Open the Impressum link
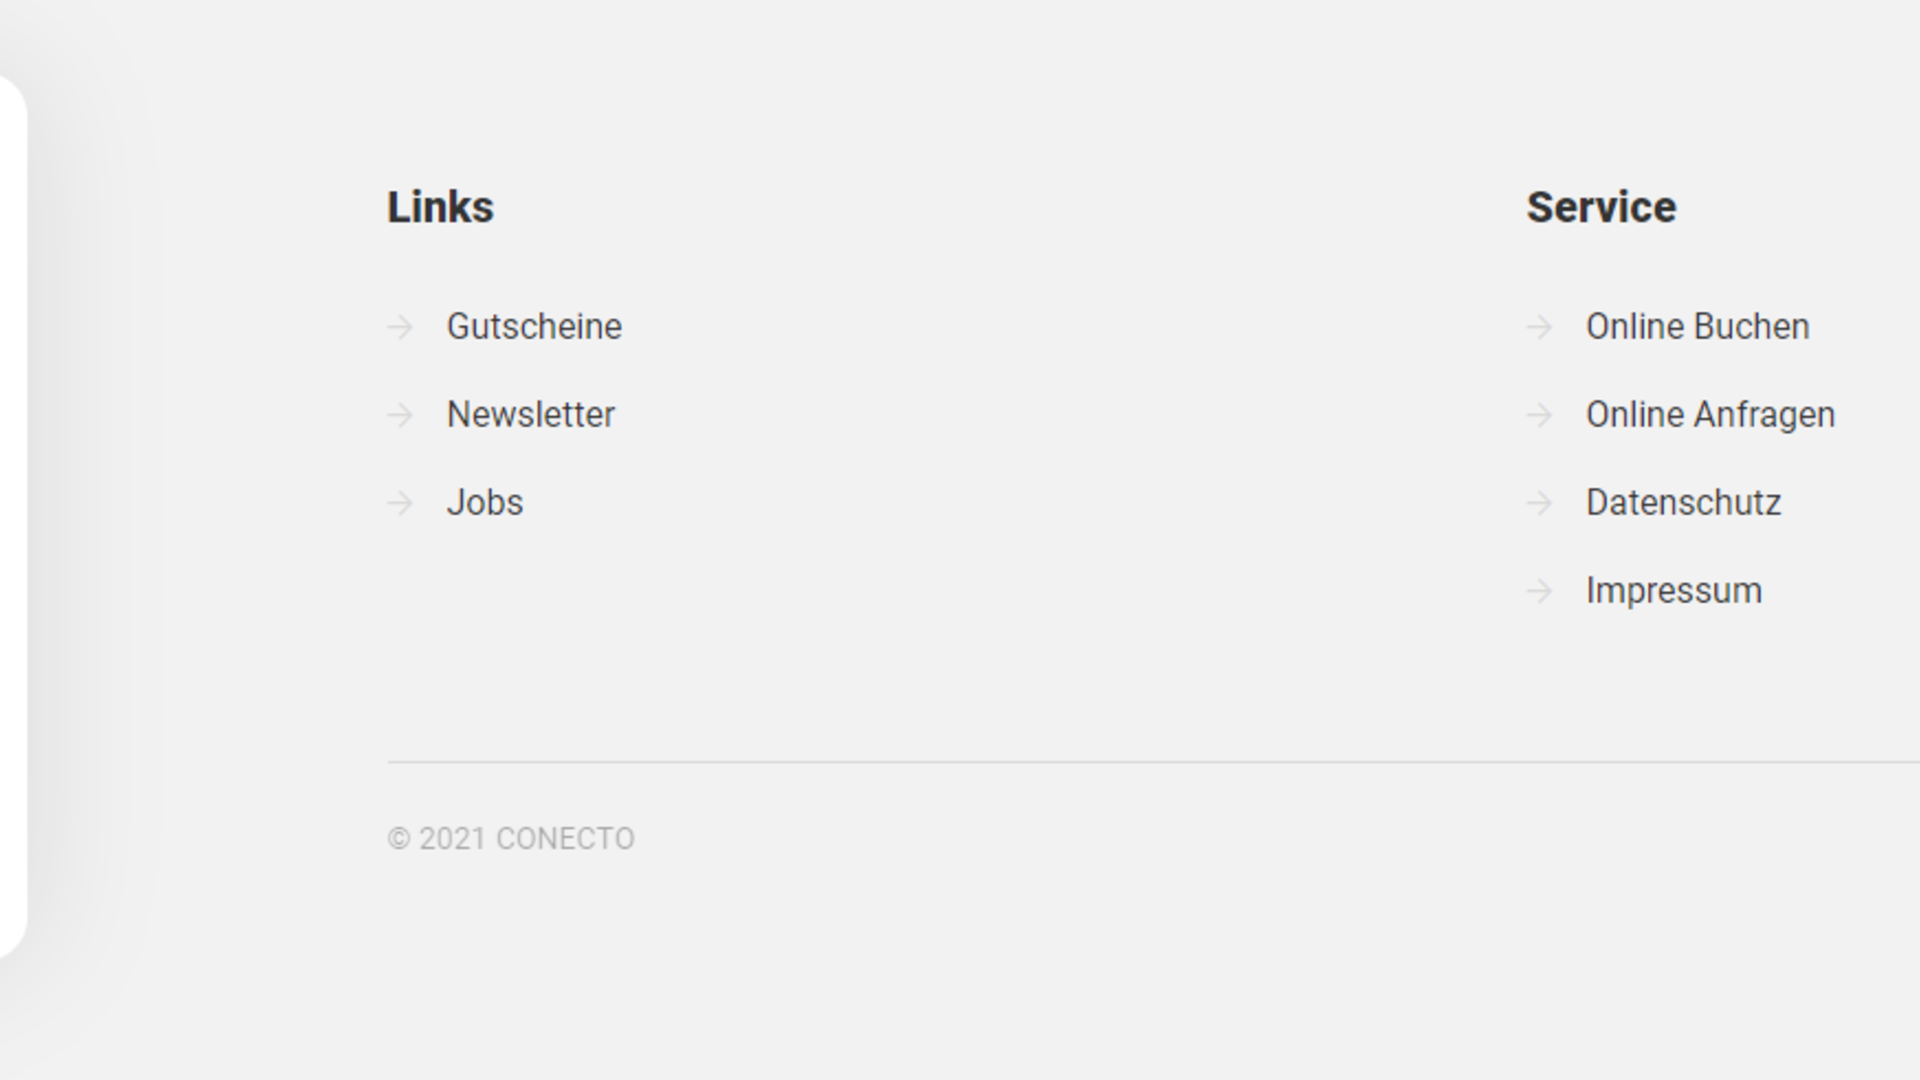Image resolution: width=1920 pixels, height=1080 pixels. (x=1673, y=591)
